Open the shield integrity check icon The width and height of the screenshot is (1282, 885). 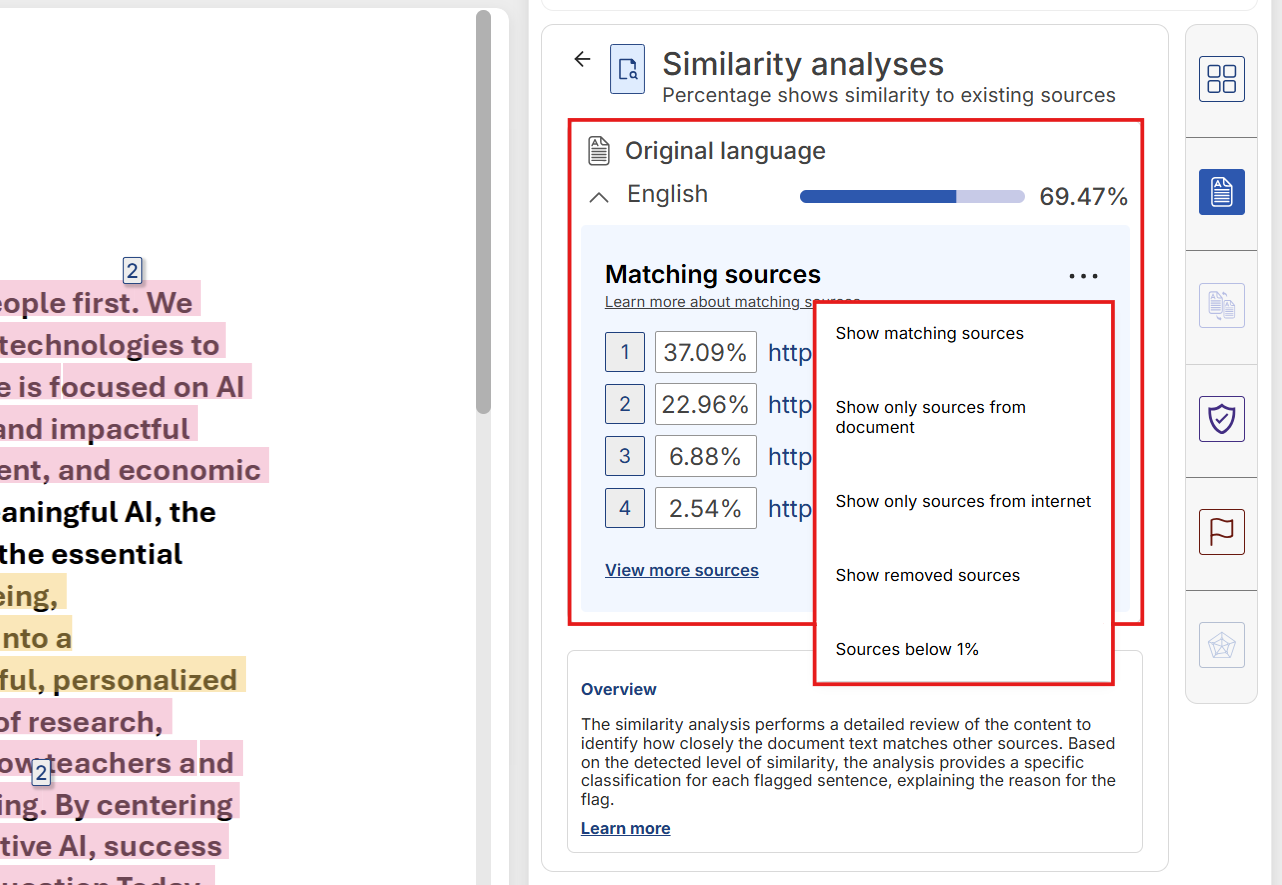(x=1221, y=419)
